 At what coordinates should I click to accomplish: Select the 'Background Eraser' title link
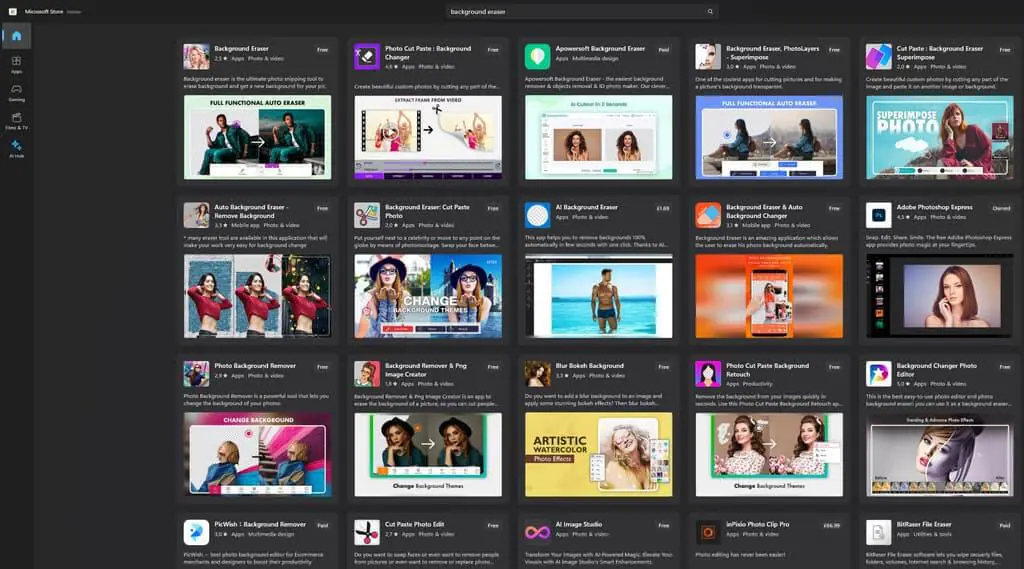coord(241,48)
